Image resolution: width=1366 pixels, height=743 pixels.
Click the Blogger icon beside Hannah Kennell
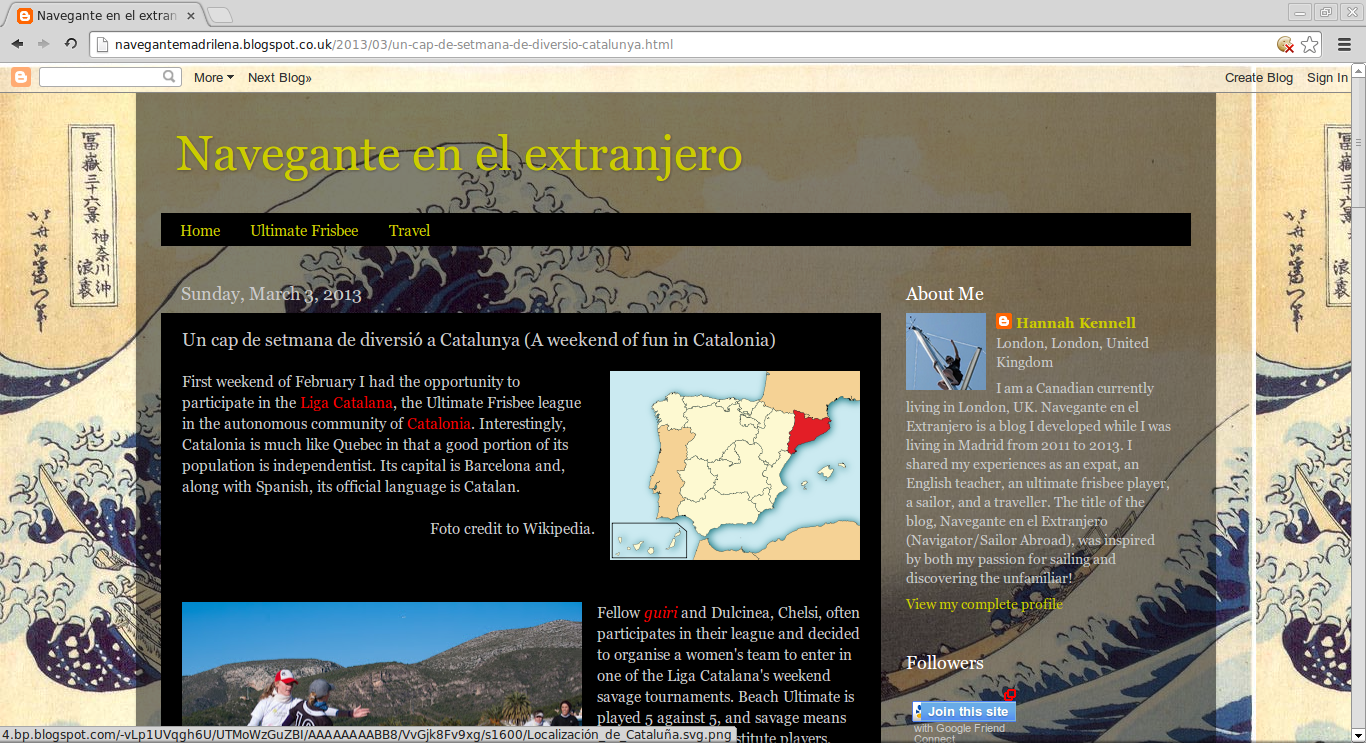1004,322
